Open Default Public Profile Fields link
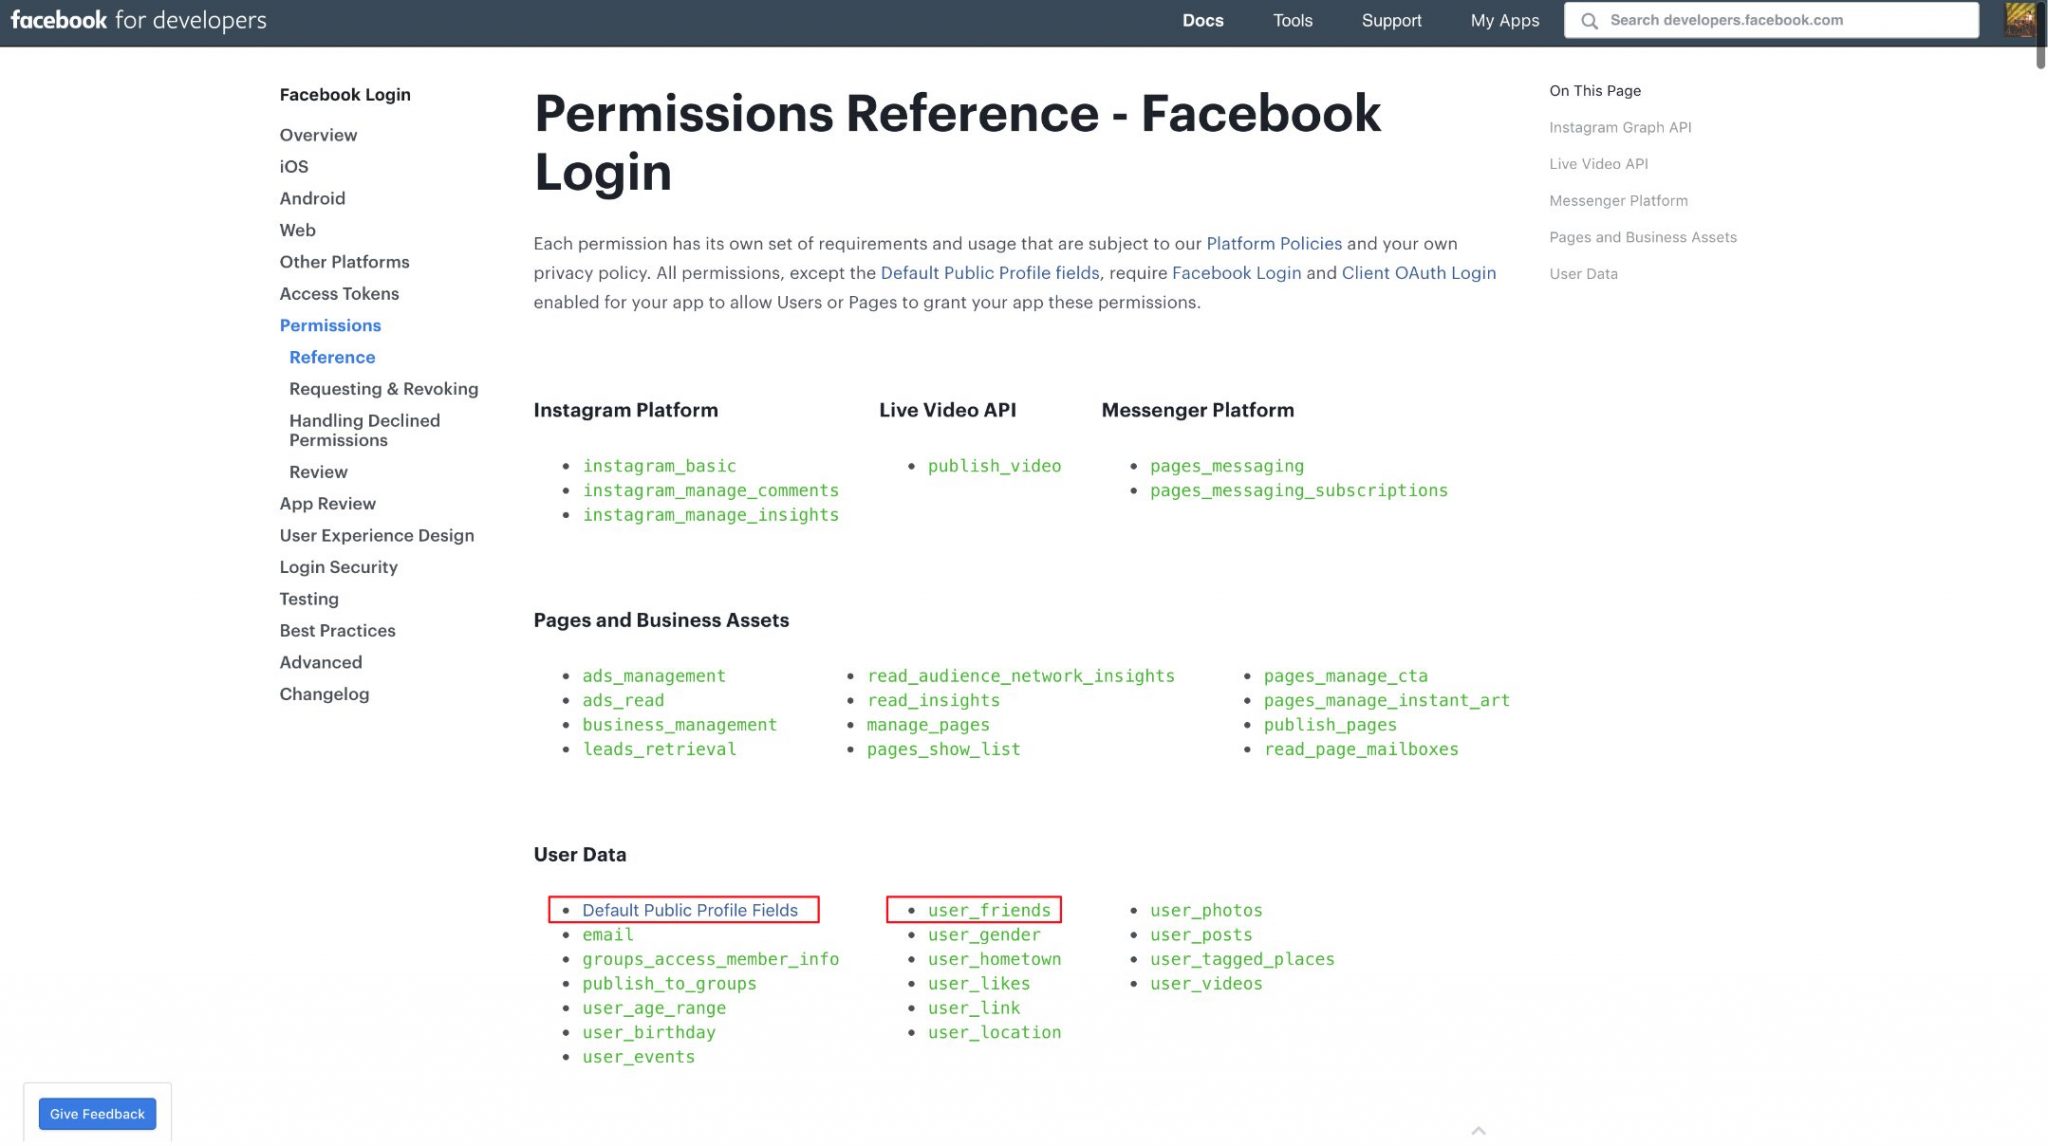Image resolution: width=2048 pixels, height=1146 pixels. [689, 910]
